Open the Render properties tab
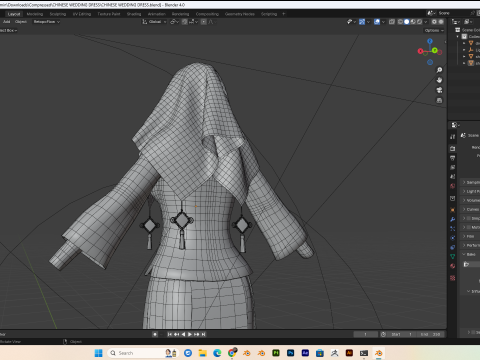The height and width of the screenshot is (360, 480). click(452, 149)
